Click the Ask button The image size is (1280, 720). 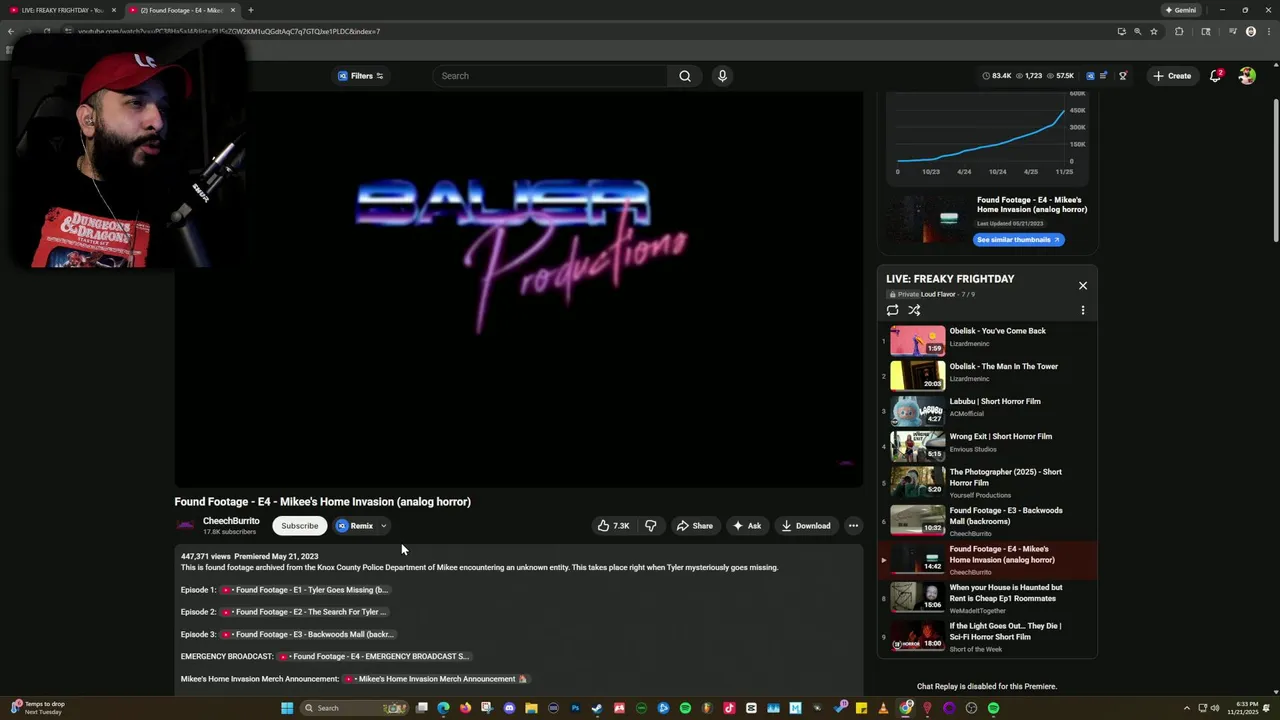pos(746,526)
